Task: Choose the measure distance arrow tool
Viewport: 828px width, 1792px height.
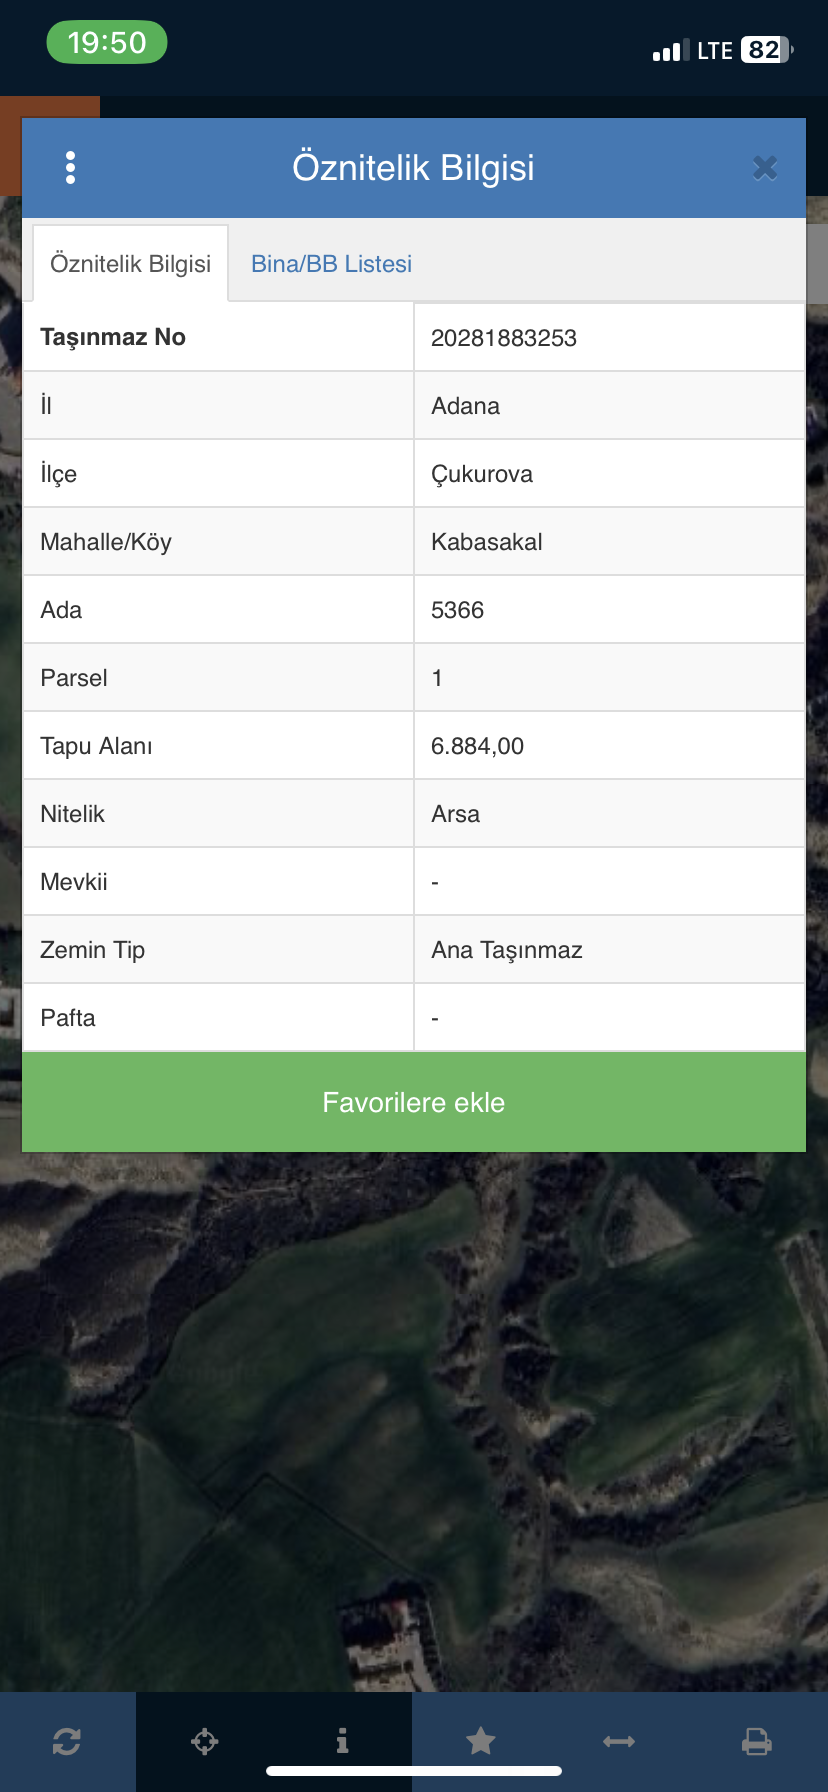Action: click(x=619, y=1742)
